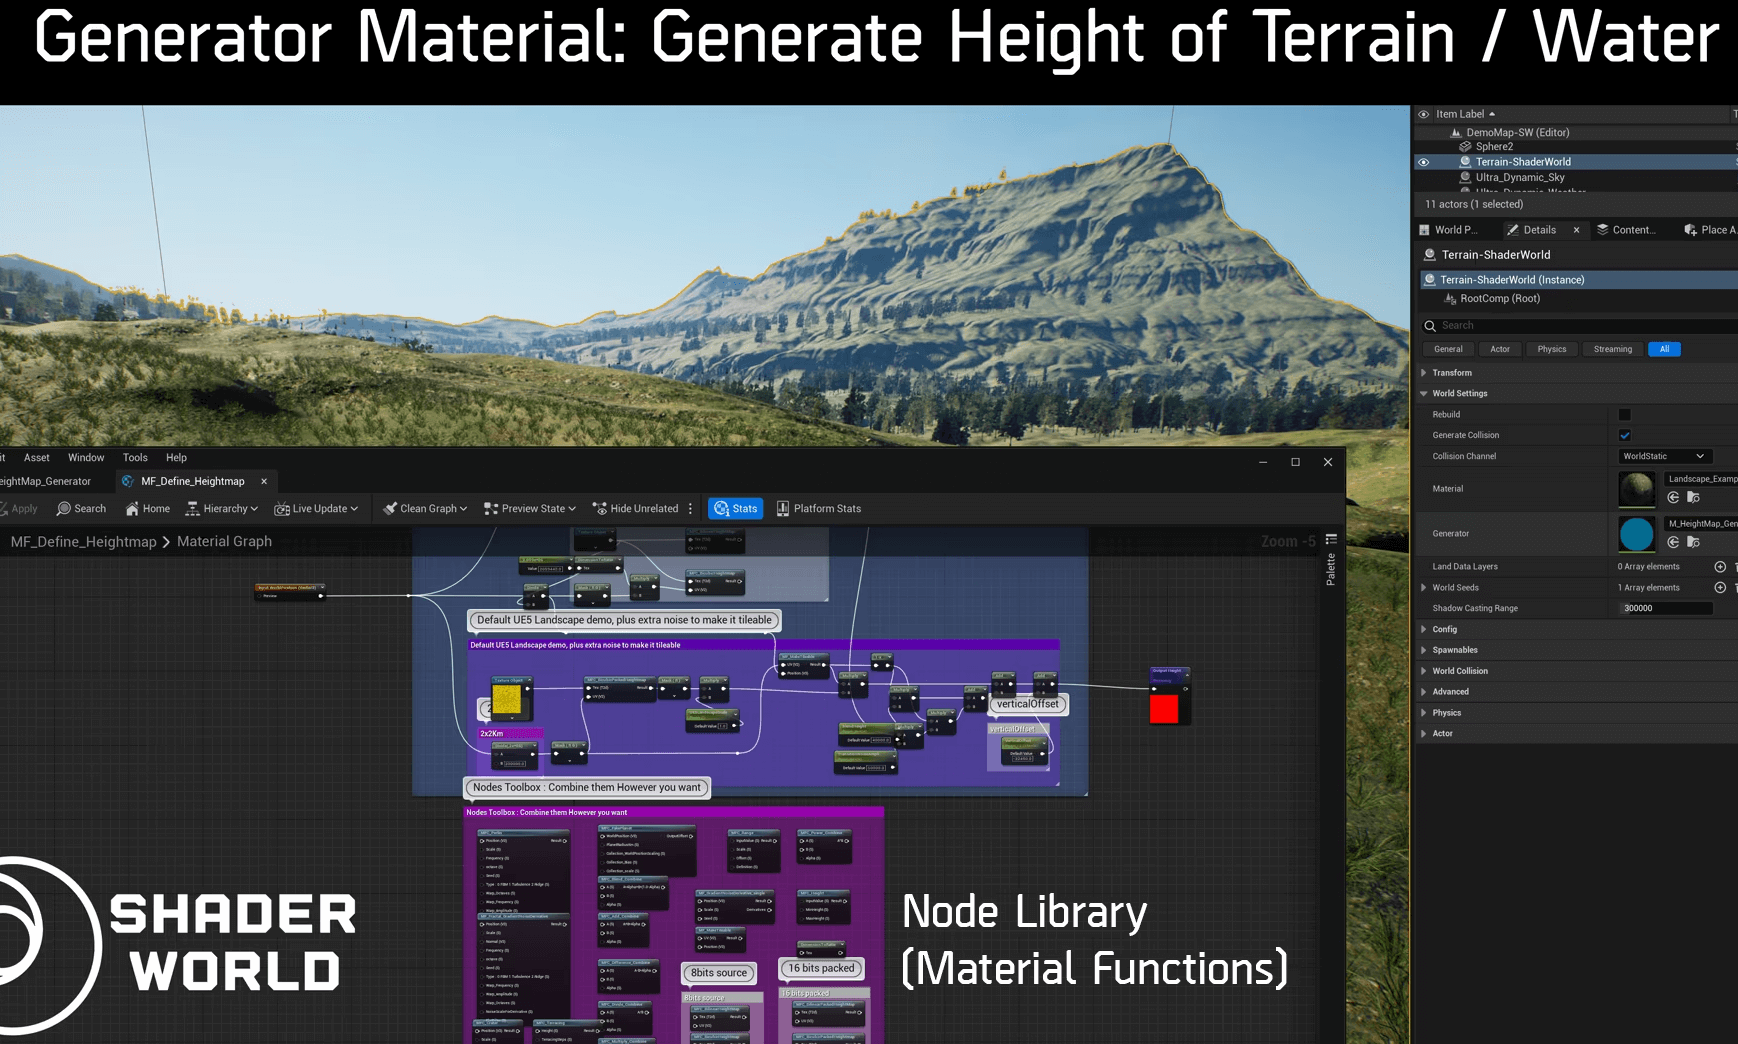Image resolution: width=1738 pixels, height=1044 pixels.
Task: Click the Hide Unrelated toolbar button
Action: click(635, 508)
